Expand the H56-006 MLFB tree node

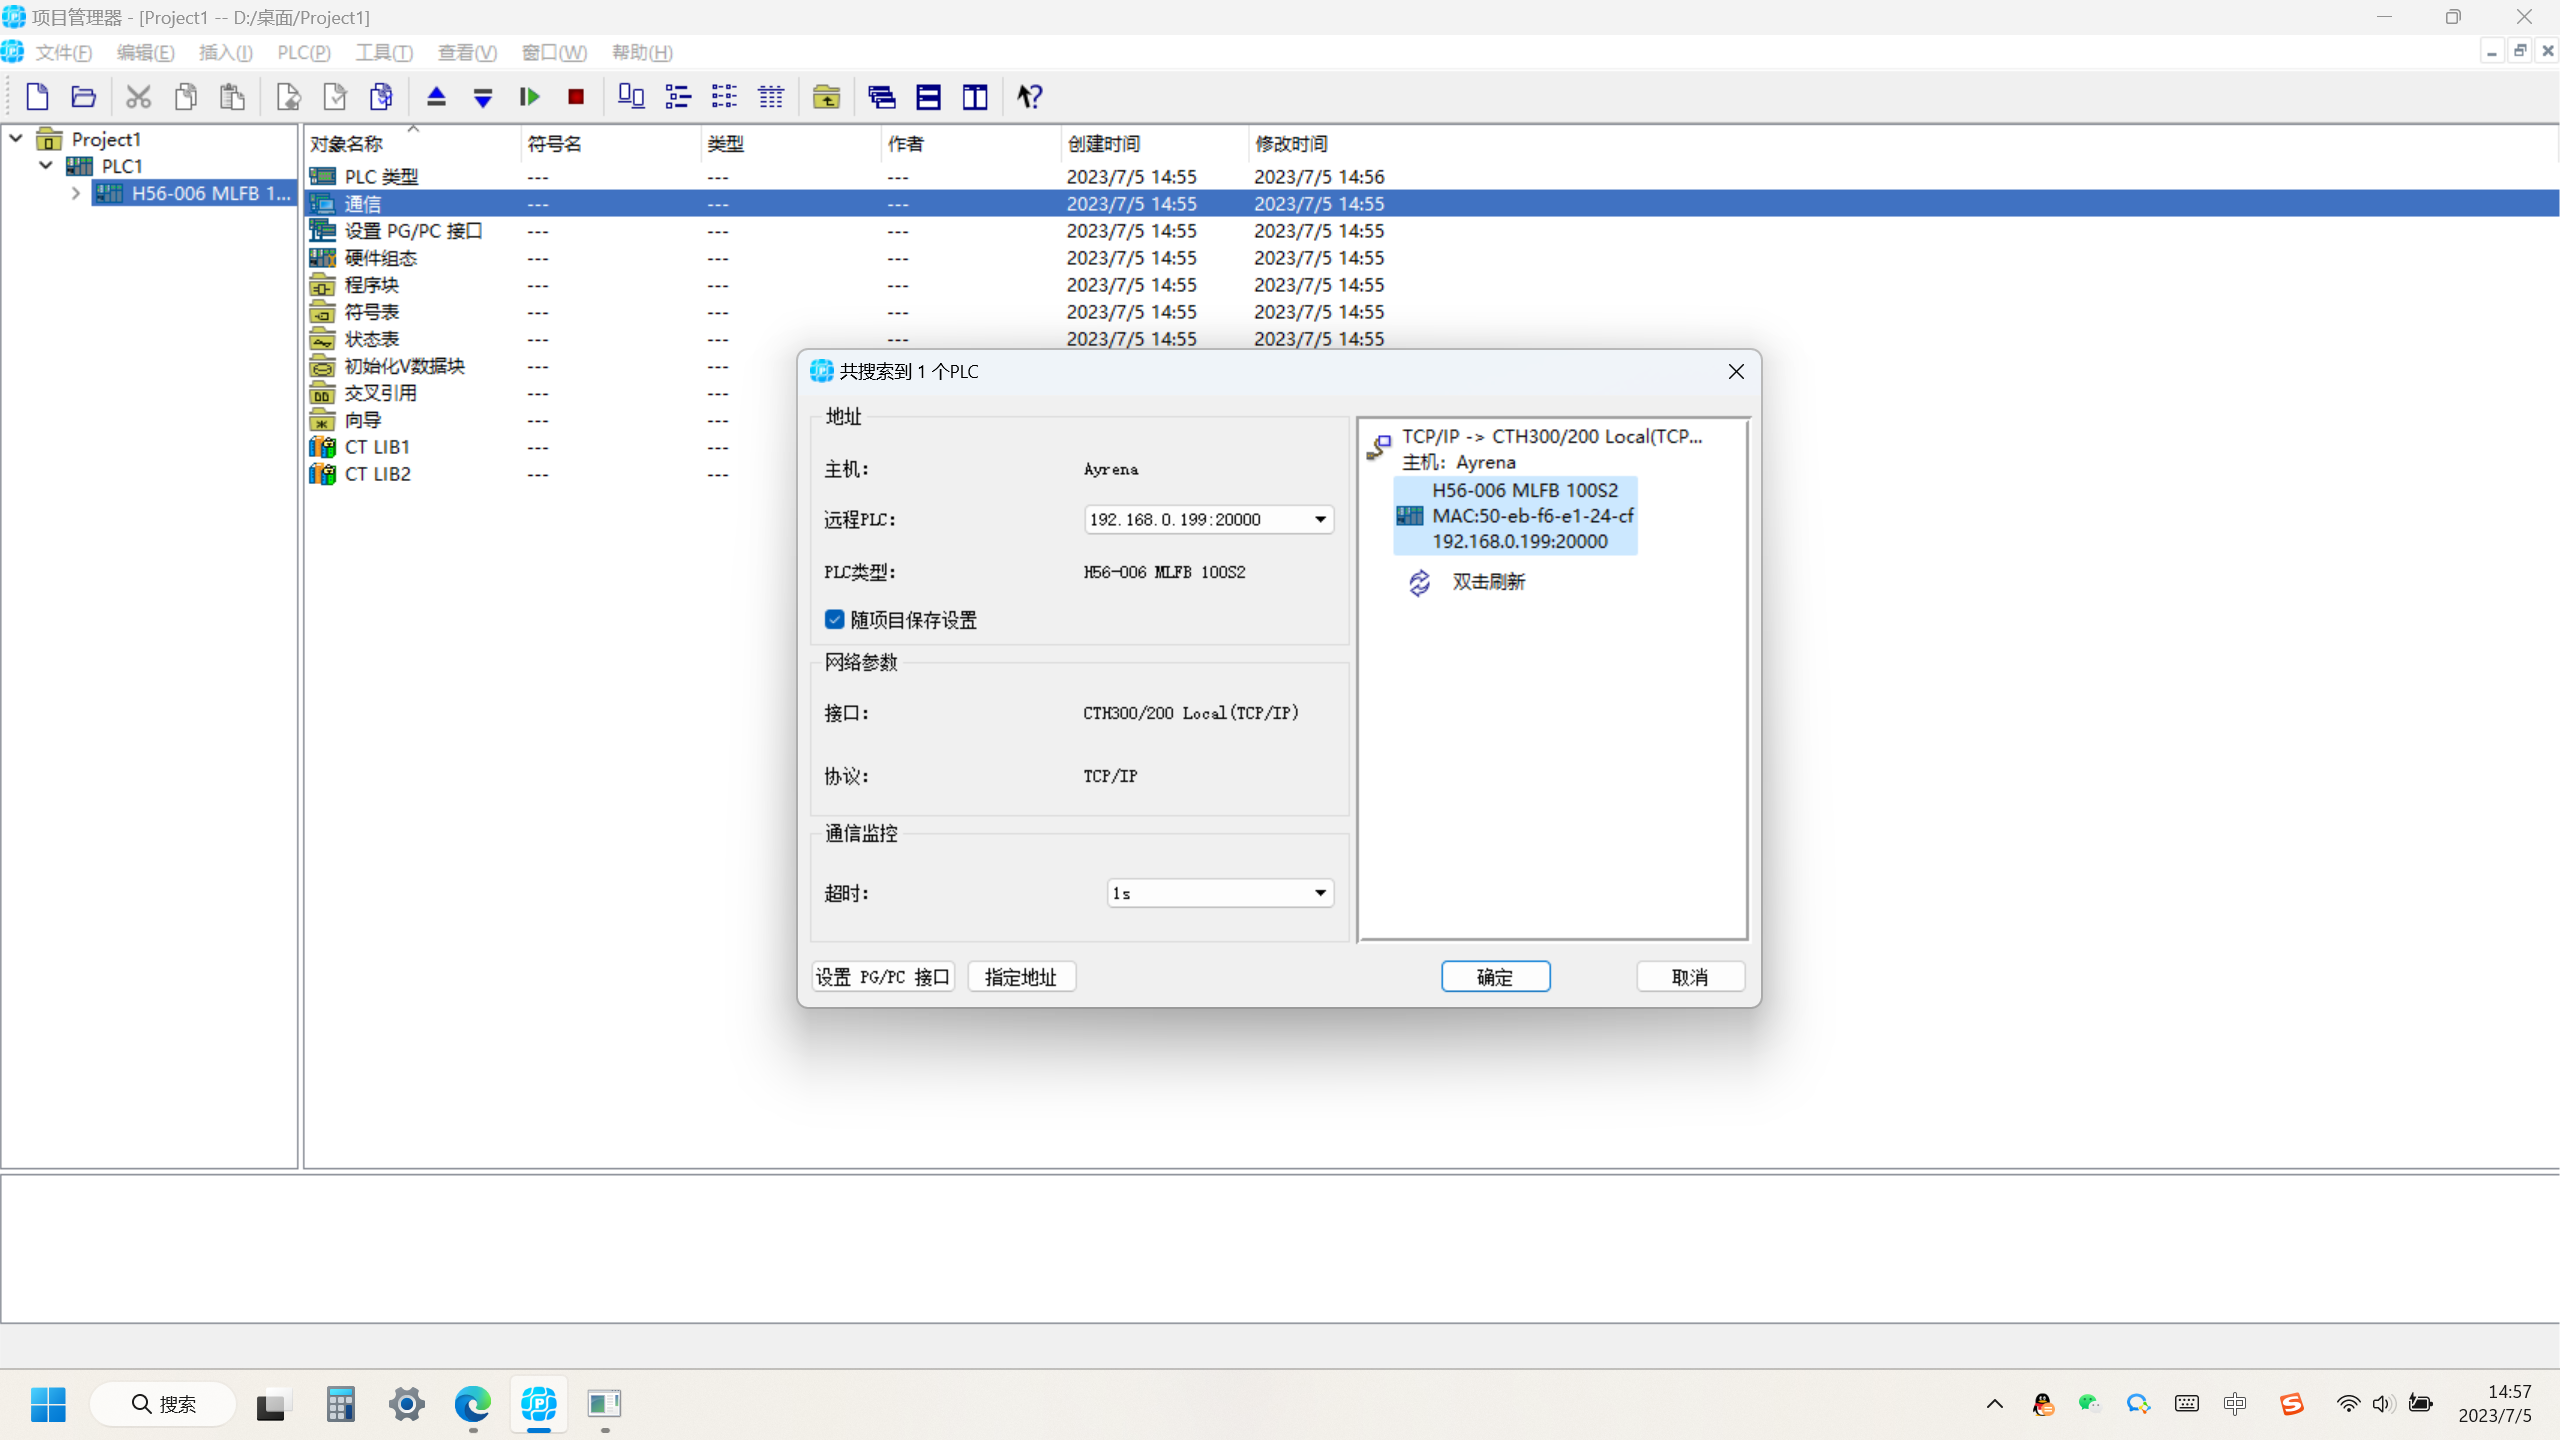click(76, 193)
